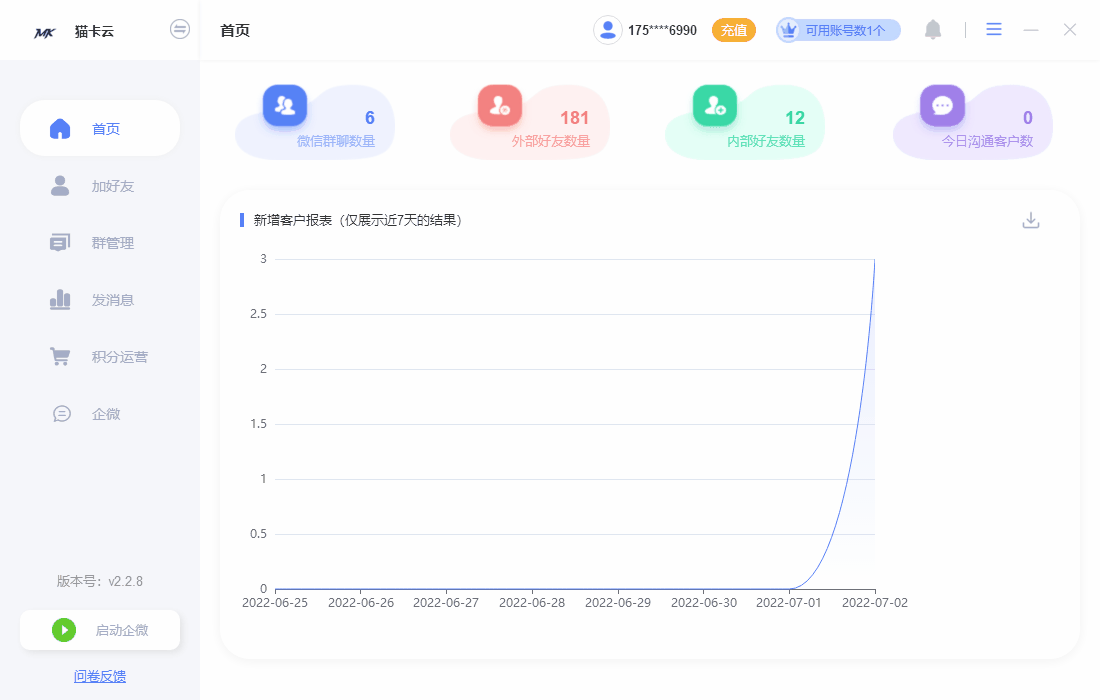The image size is (1100, 700).
Task: Select 发消息 from the sidebar
Action: [100, 300]
